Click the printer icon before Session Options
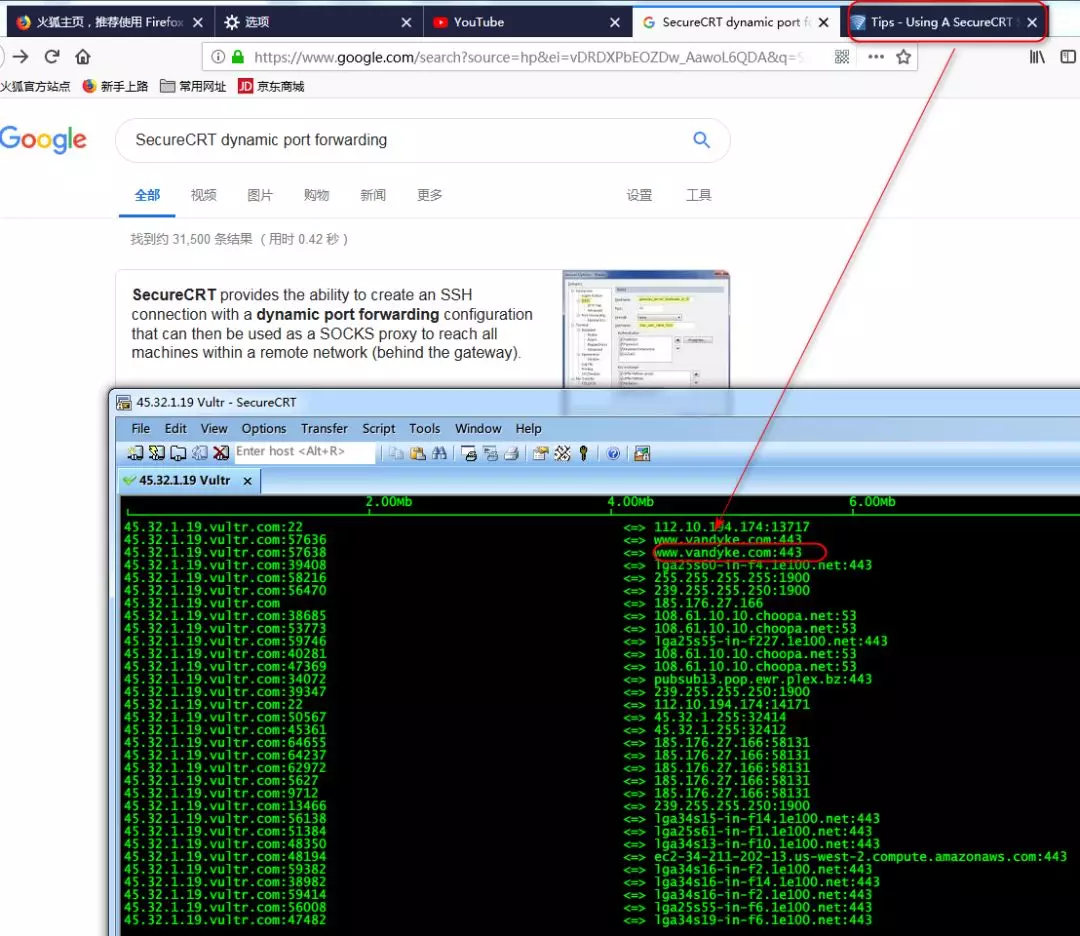The height and width of the screenshot is (936, 1080). pos(511,453)
